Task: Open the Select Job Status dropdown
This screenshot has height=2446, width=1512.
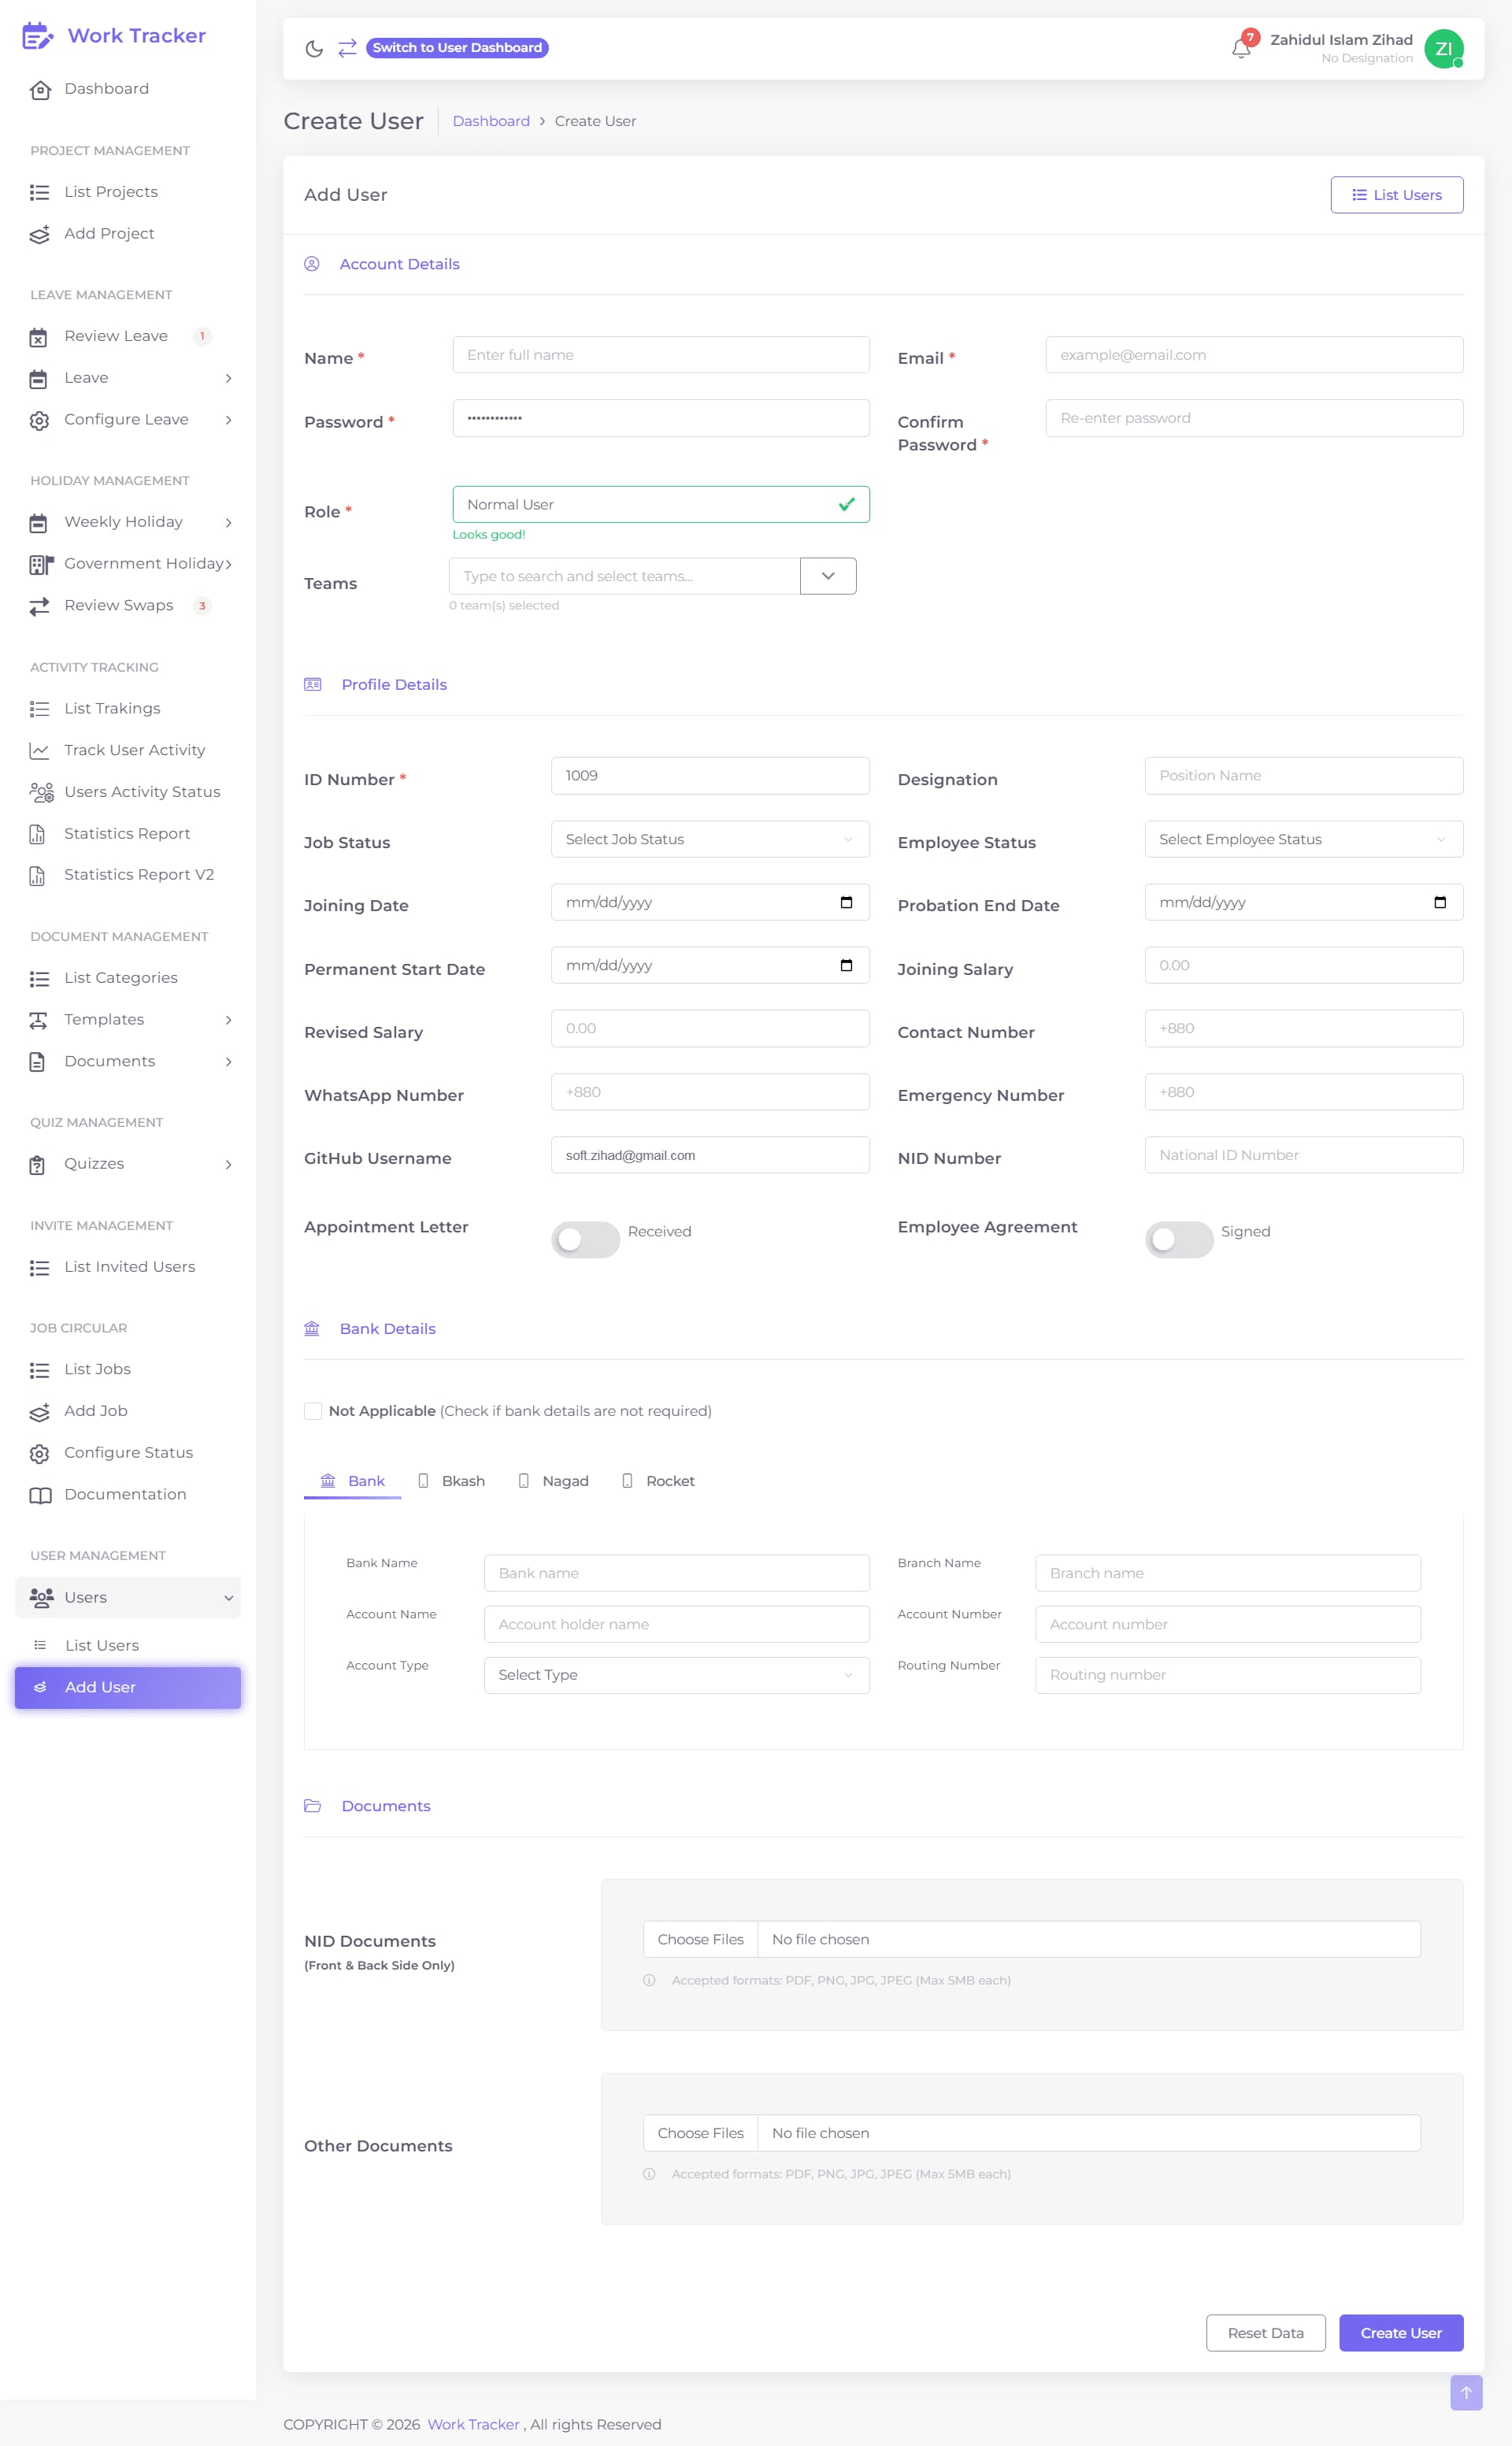Action: (x=710, y=839)
